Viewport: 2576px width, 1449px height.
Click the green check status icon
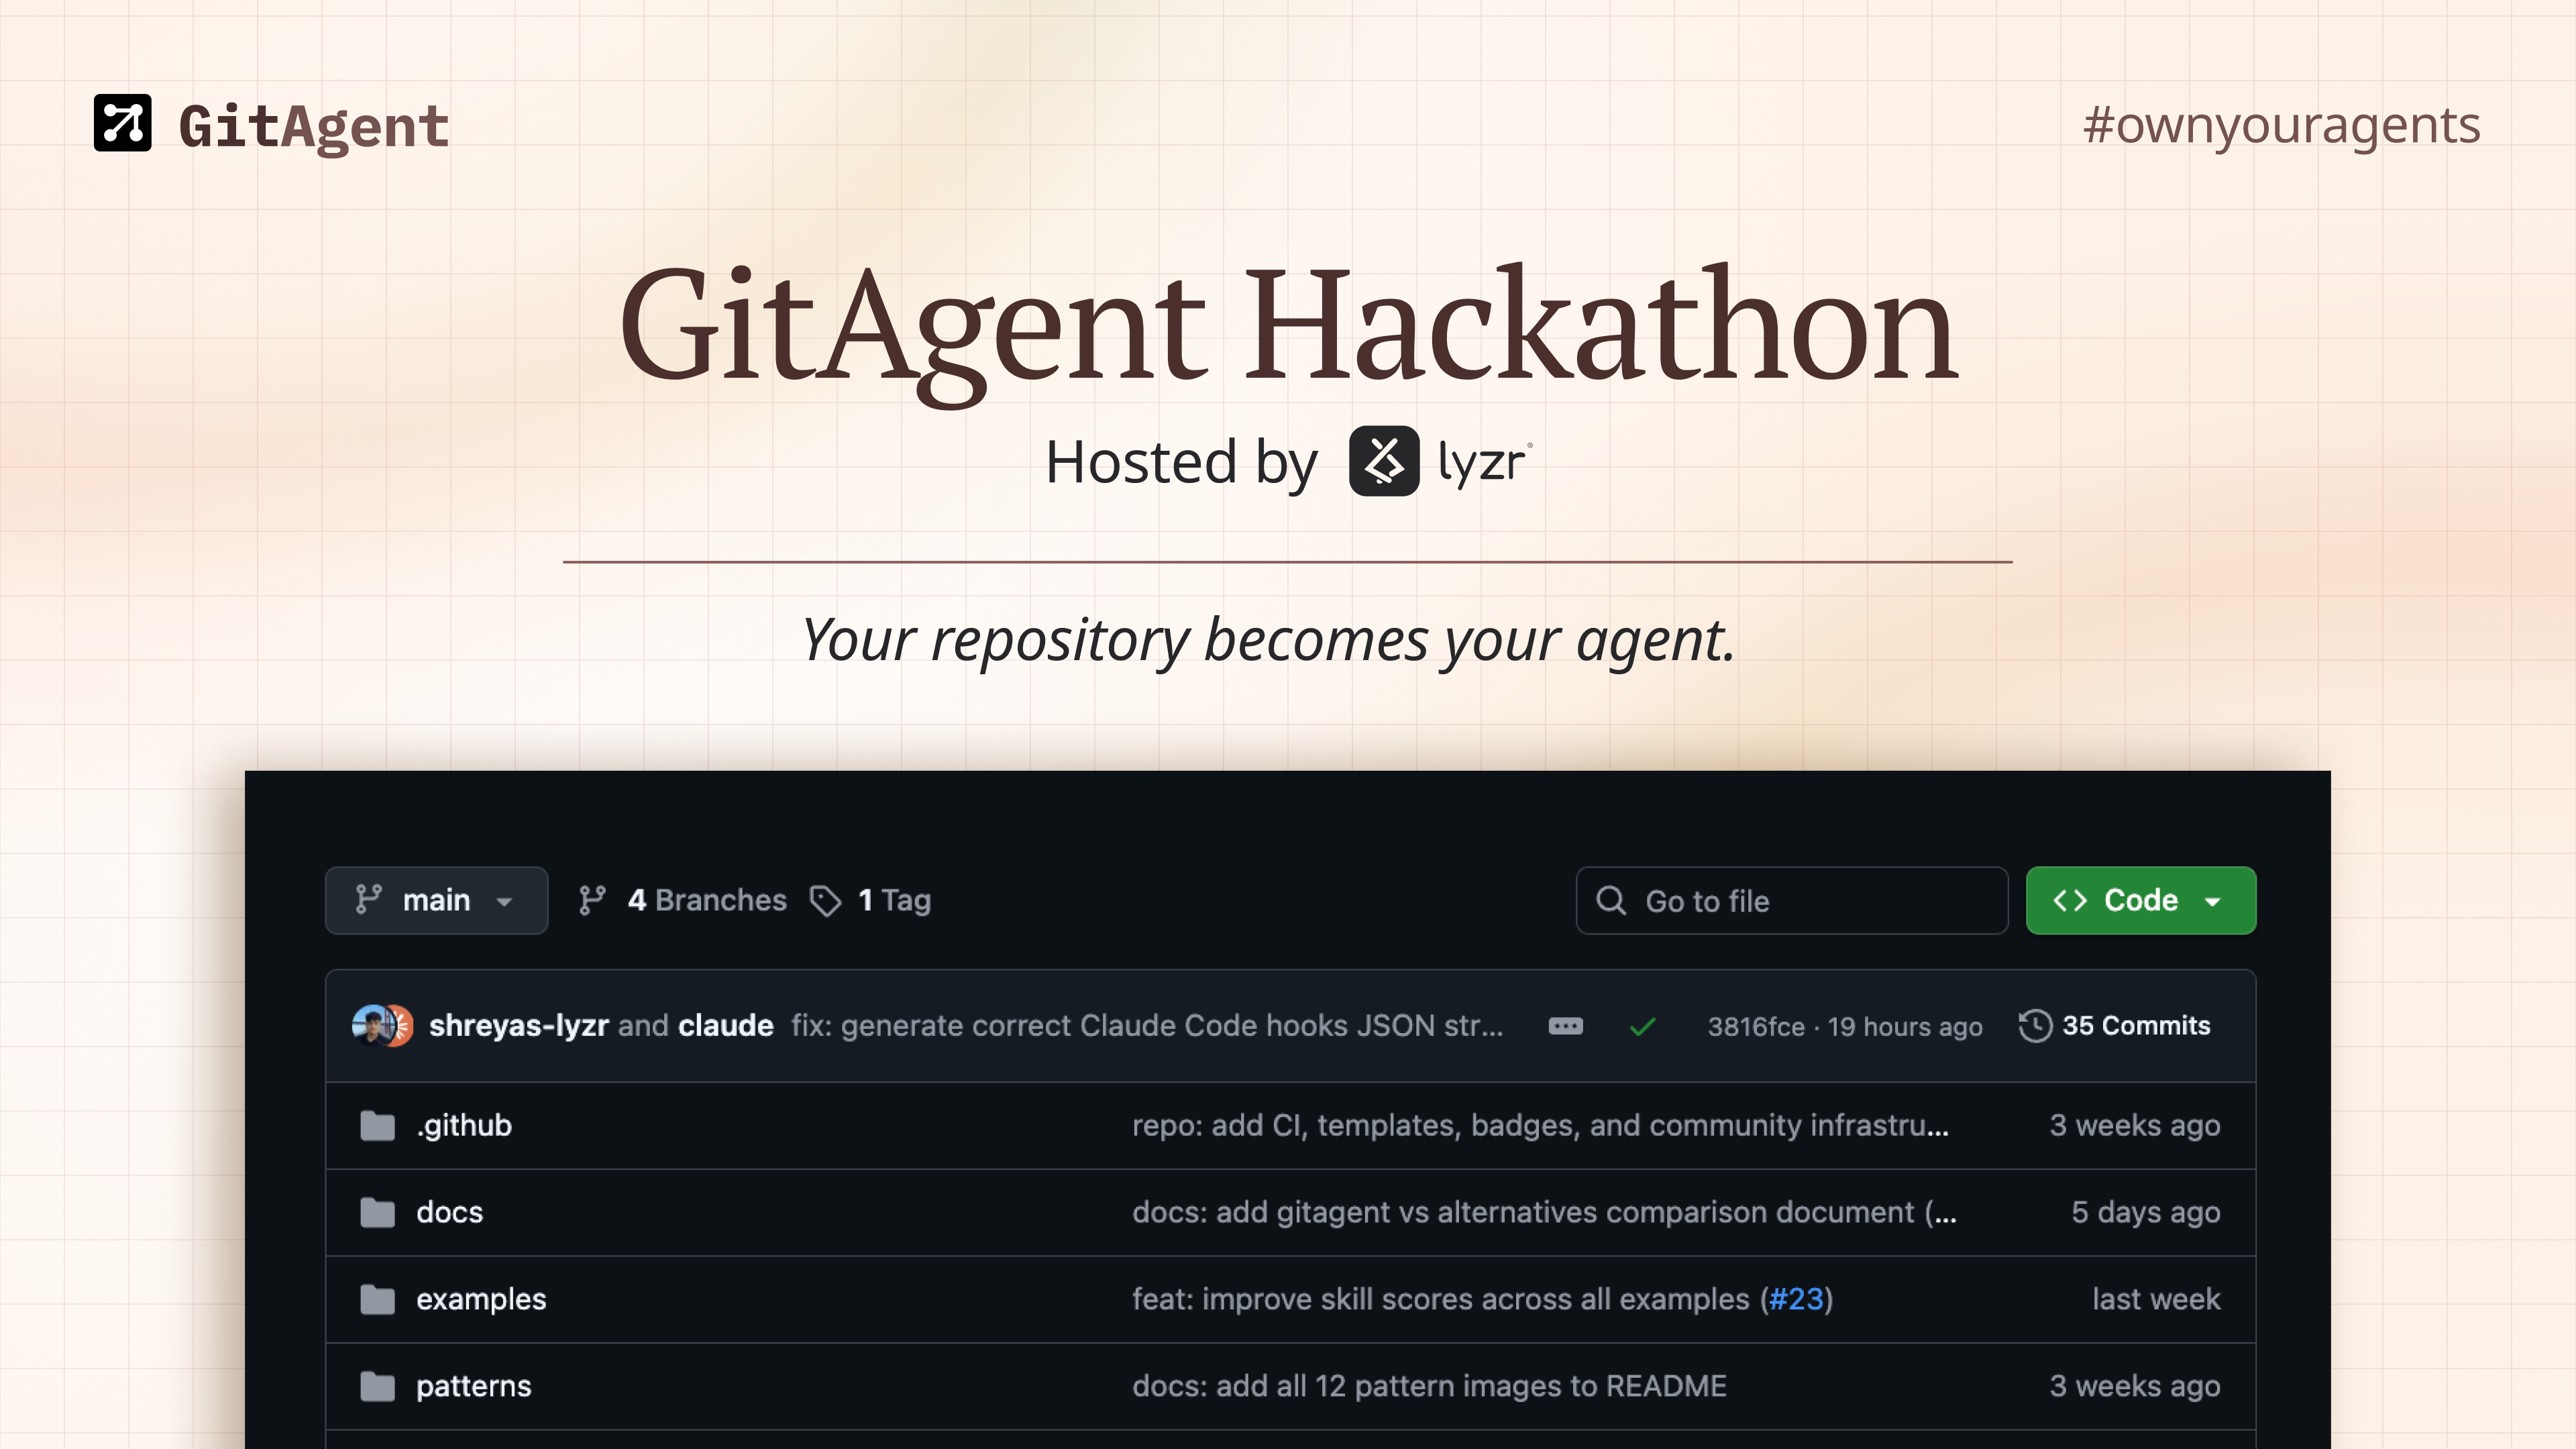pyautogui.click(x=1643, y=1027)
